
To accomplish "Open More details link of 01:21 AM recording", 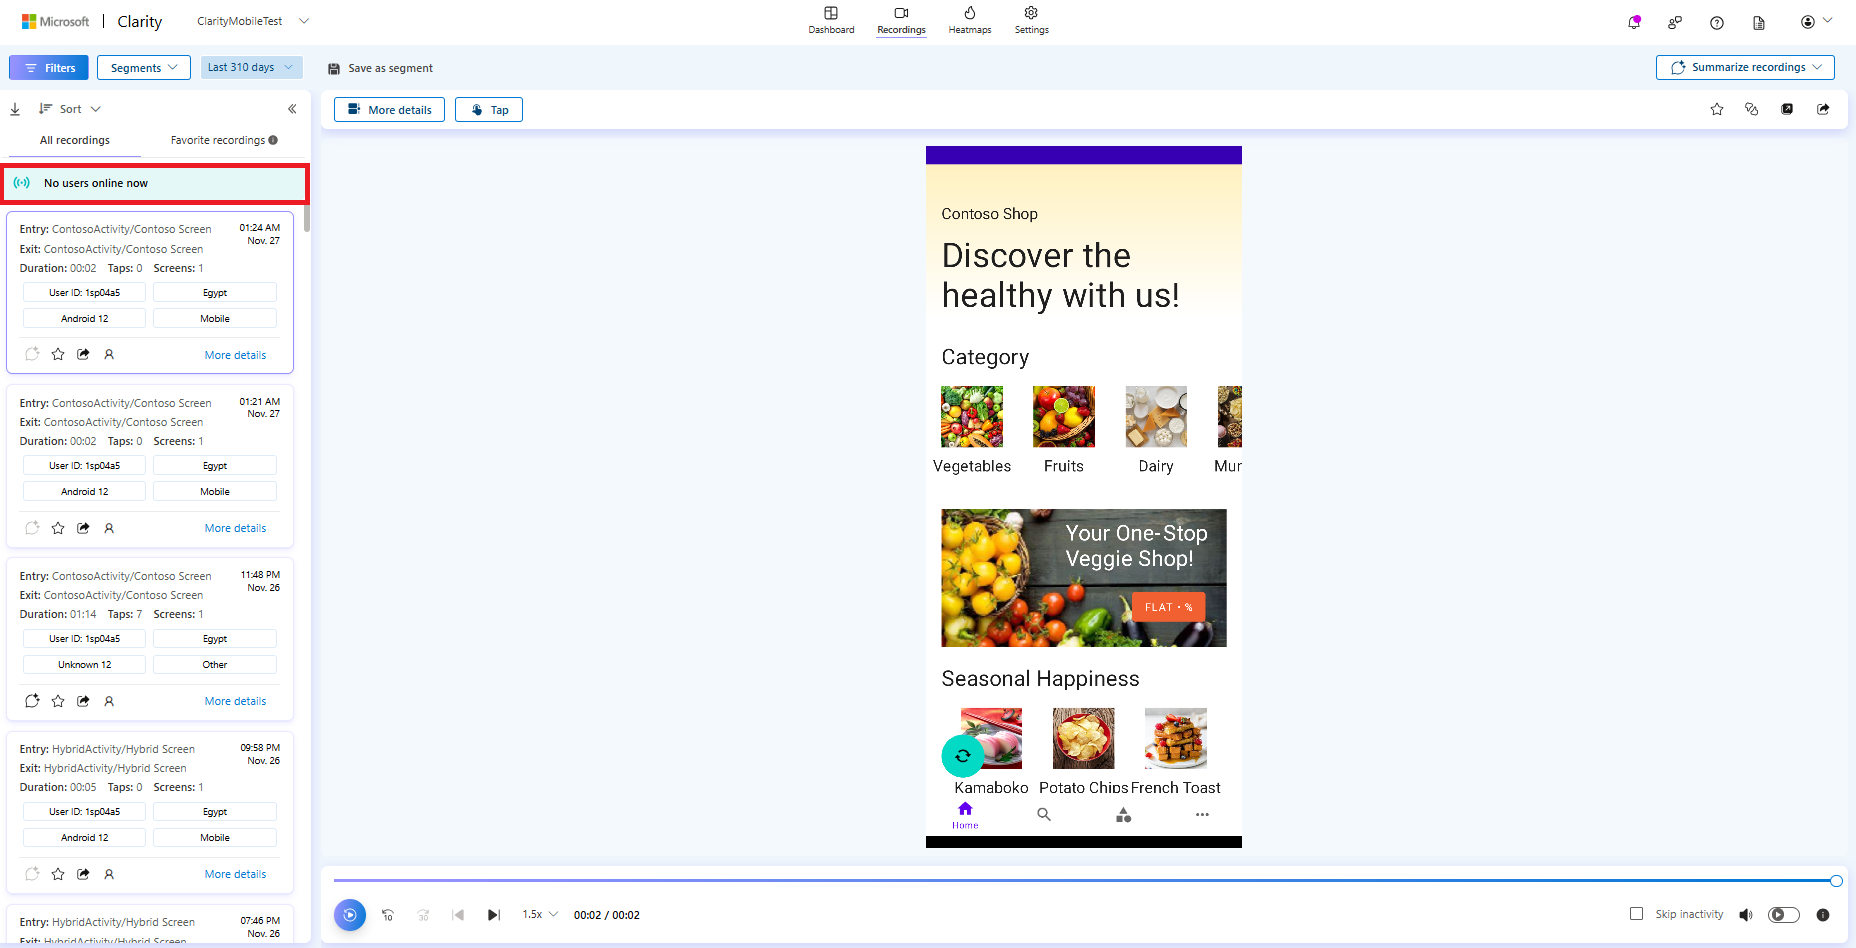I will click(235, 528).
